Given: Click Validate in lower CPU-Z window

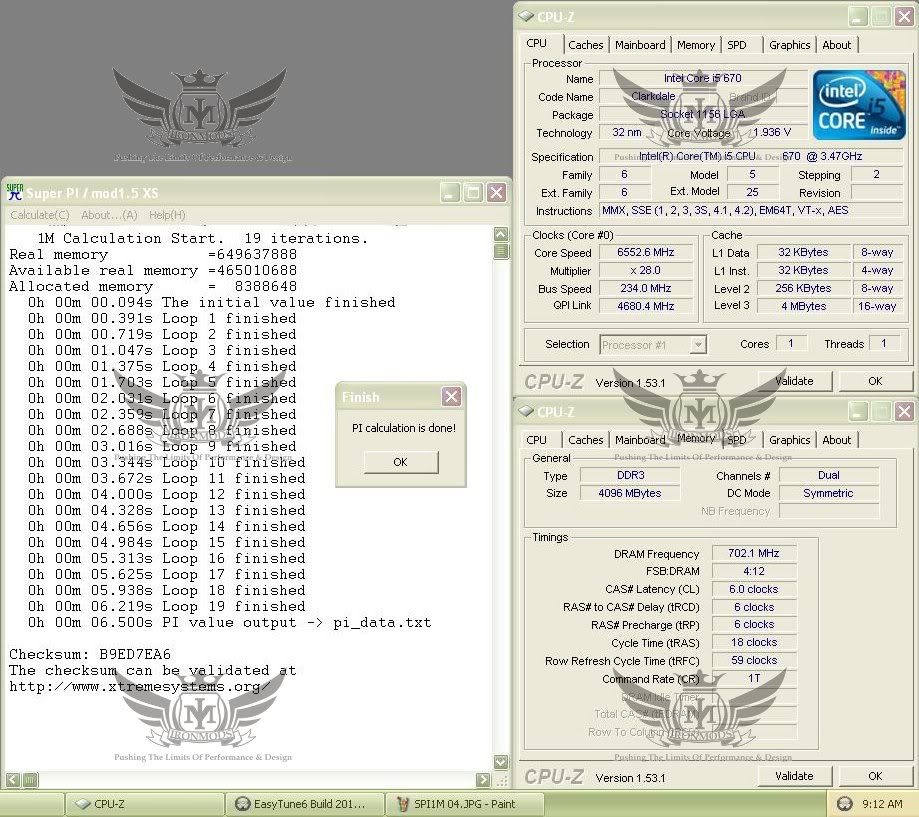Looking at the screenshot, I should click(x=794, y=776).
